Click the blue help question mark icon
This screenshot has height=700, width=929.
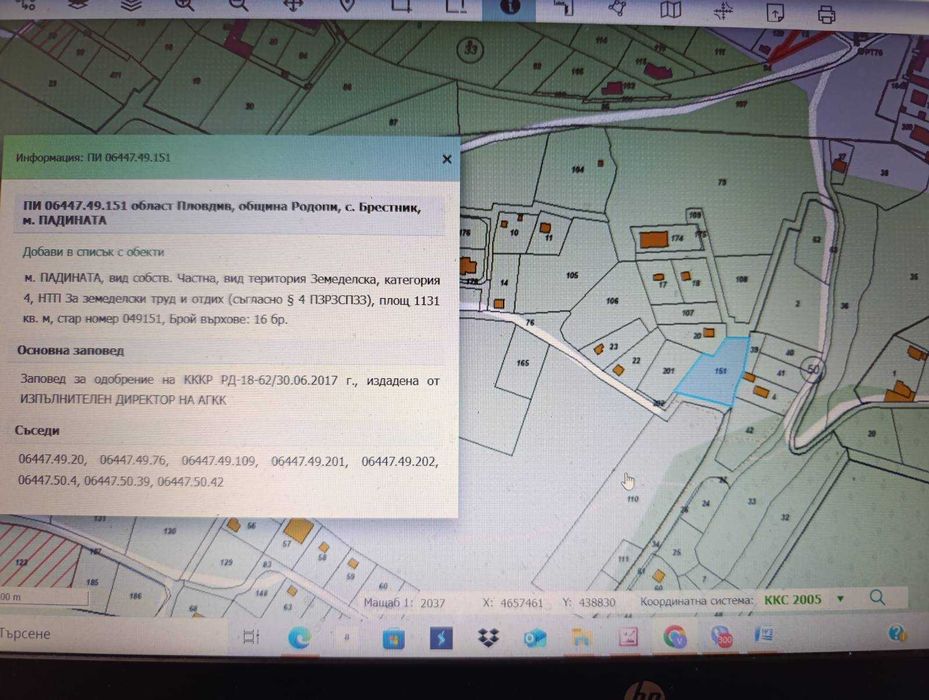click(x=898, y=634)
